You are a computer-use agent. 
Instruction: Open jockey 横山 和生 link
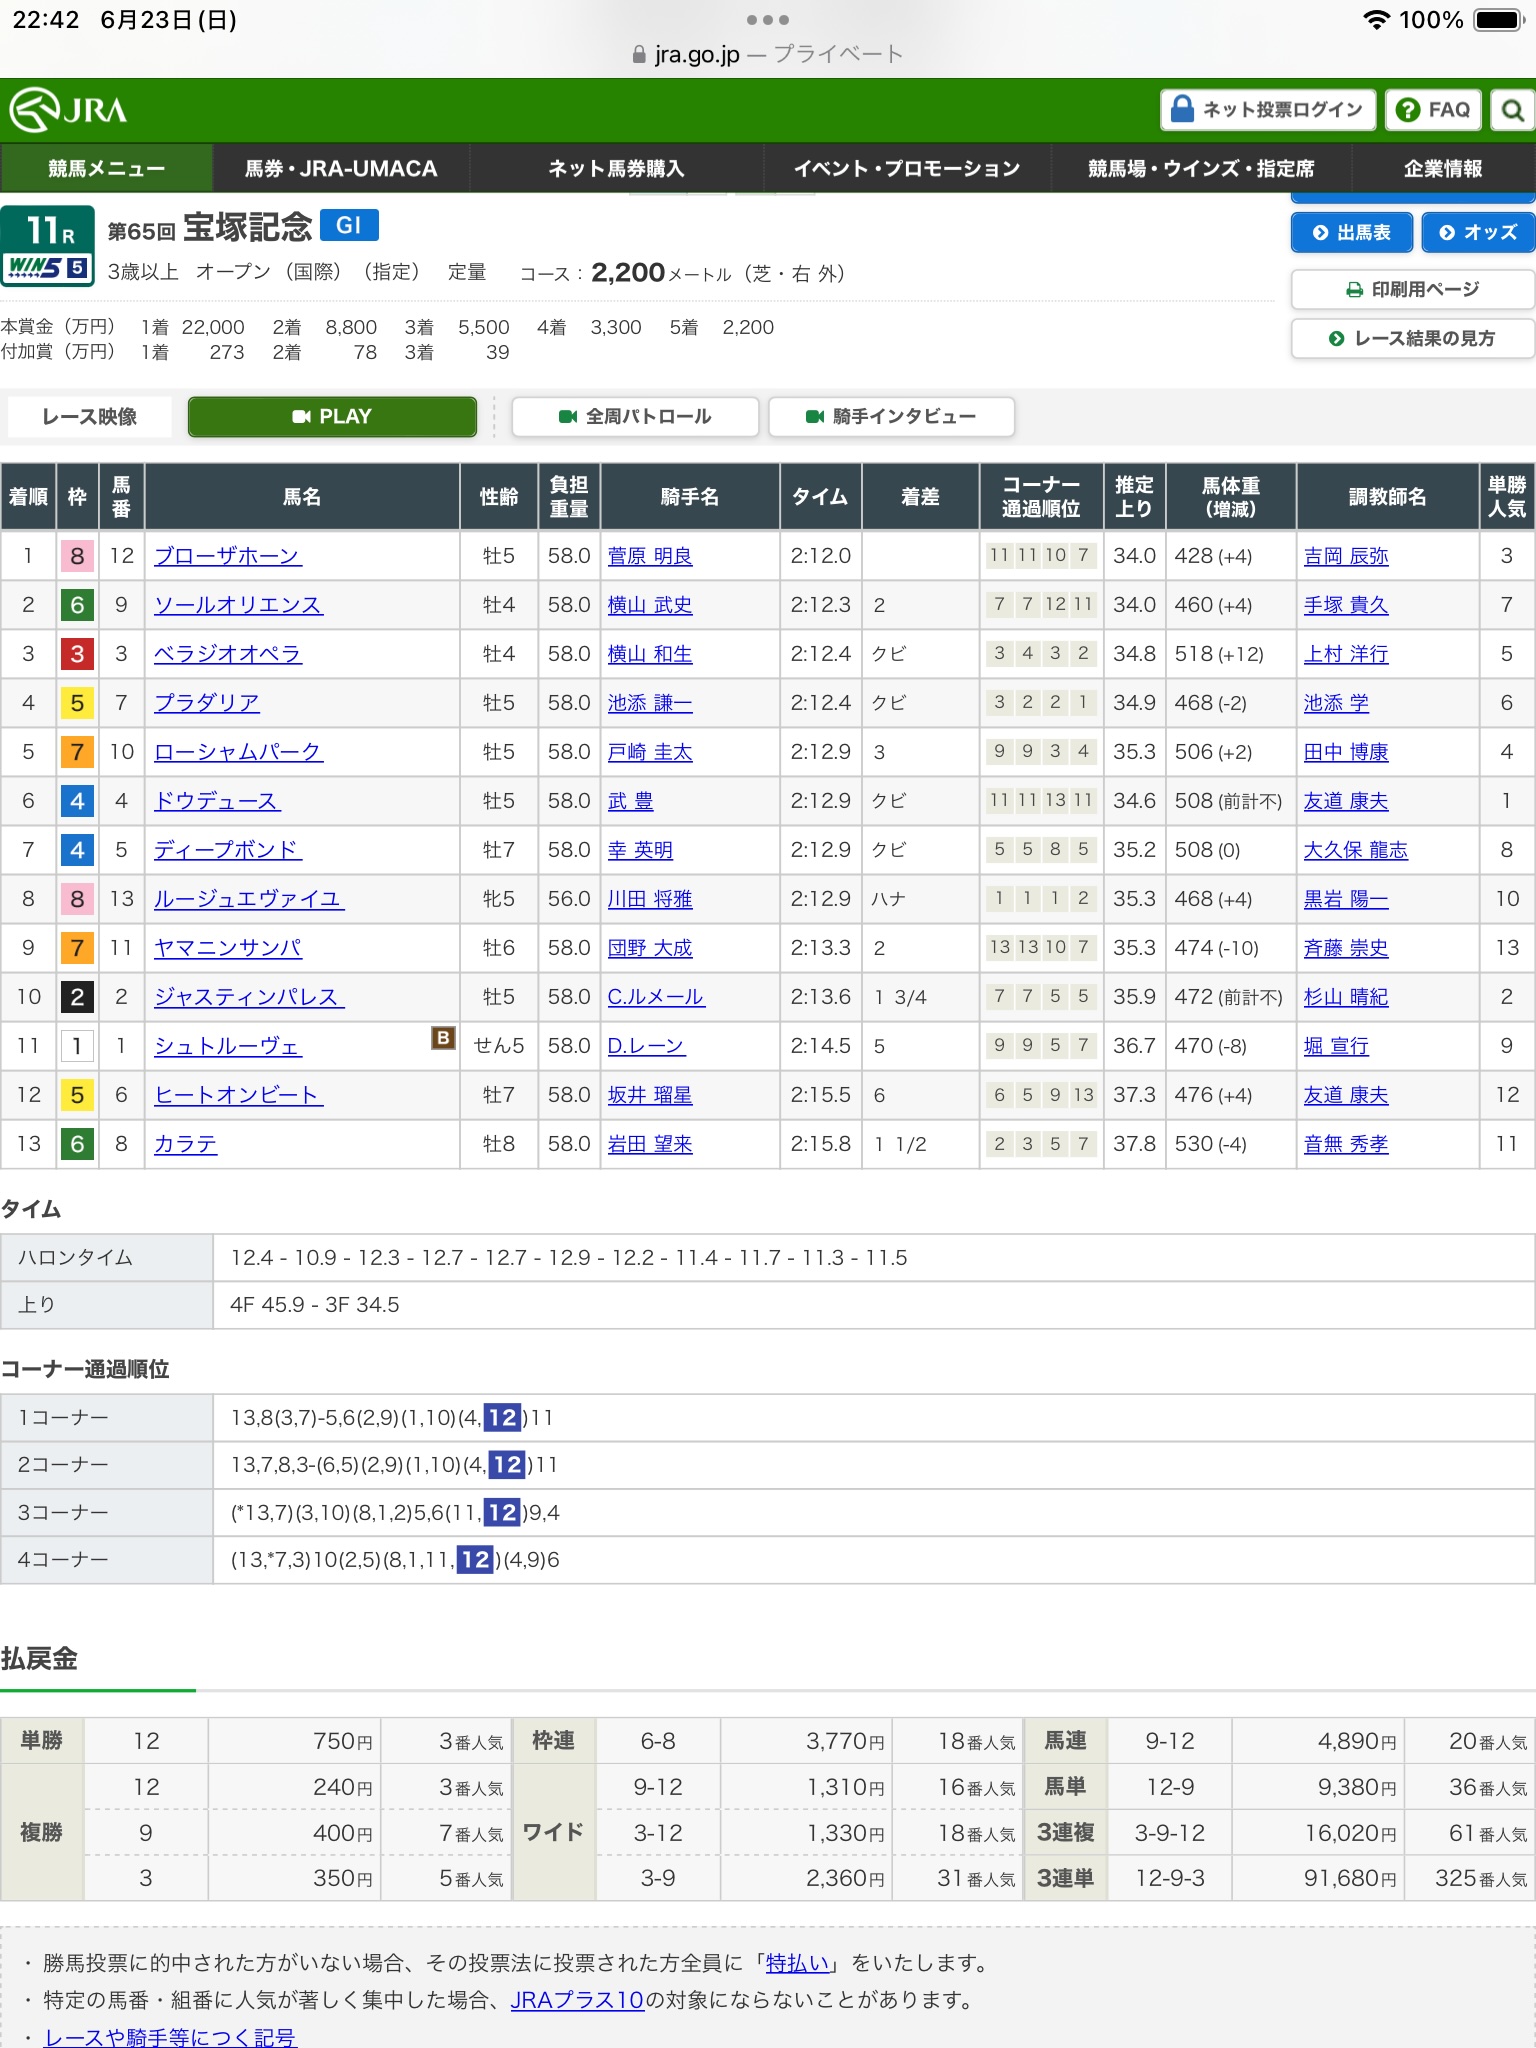pos(650,654)
